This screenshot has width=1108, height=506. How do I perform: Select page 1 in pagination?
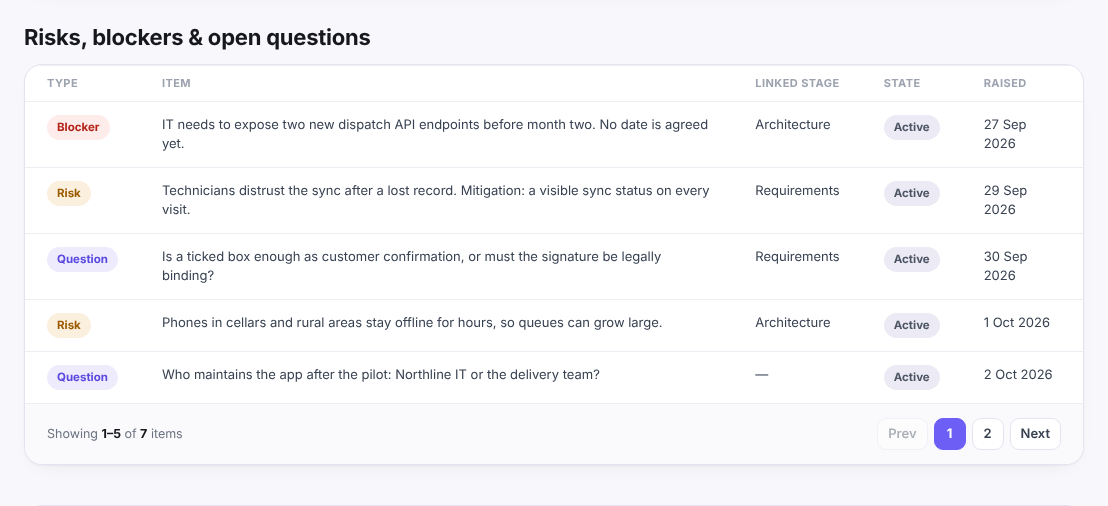pos(950,434)
